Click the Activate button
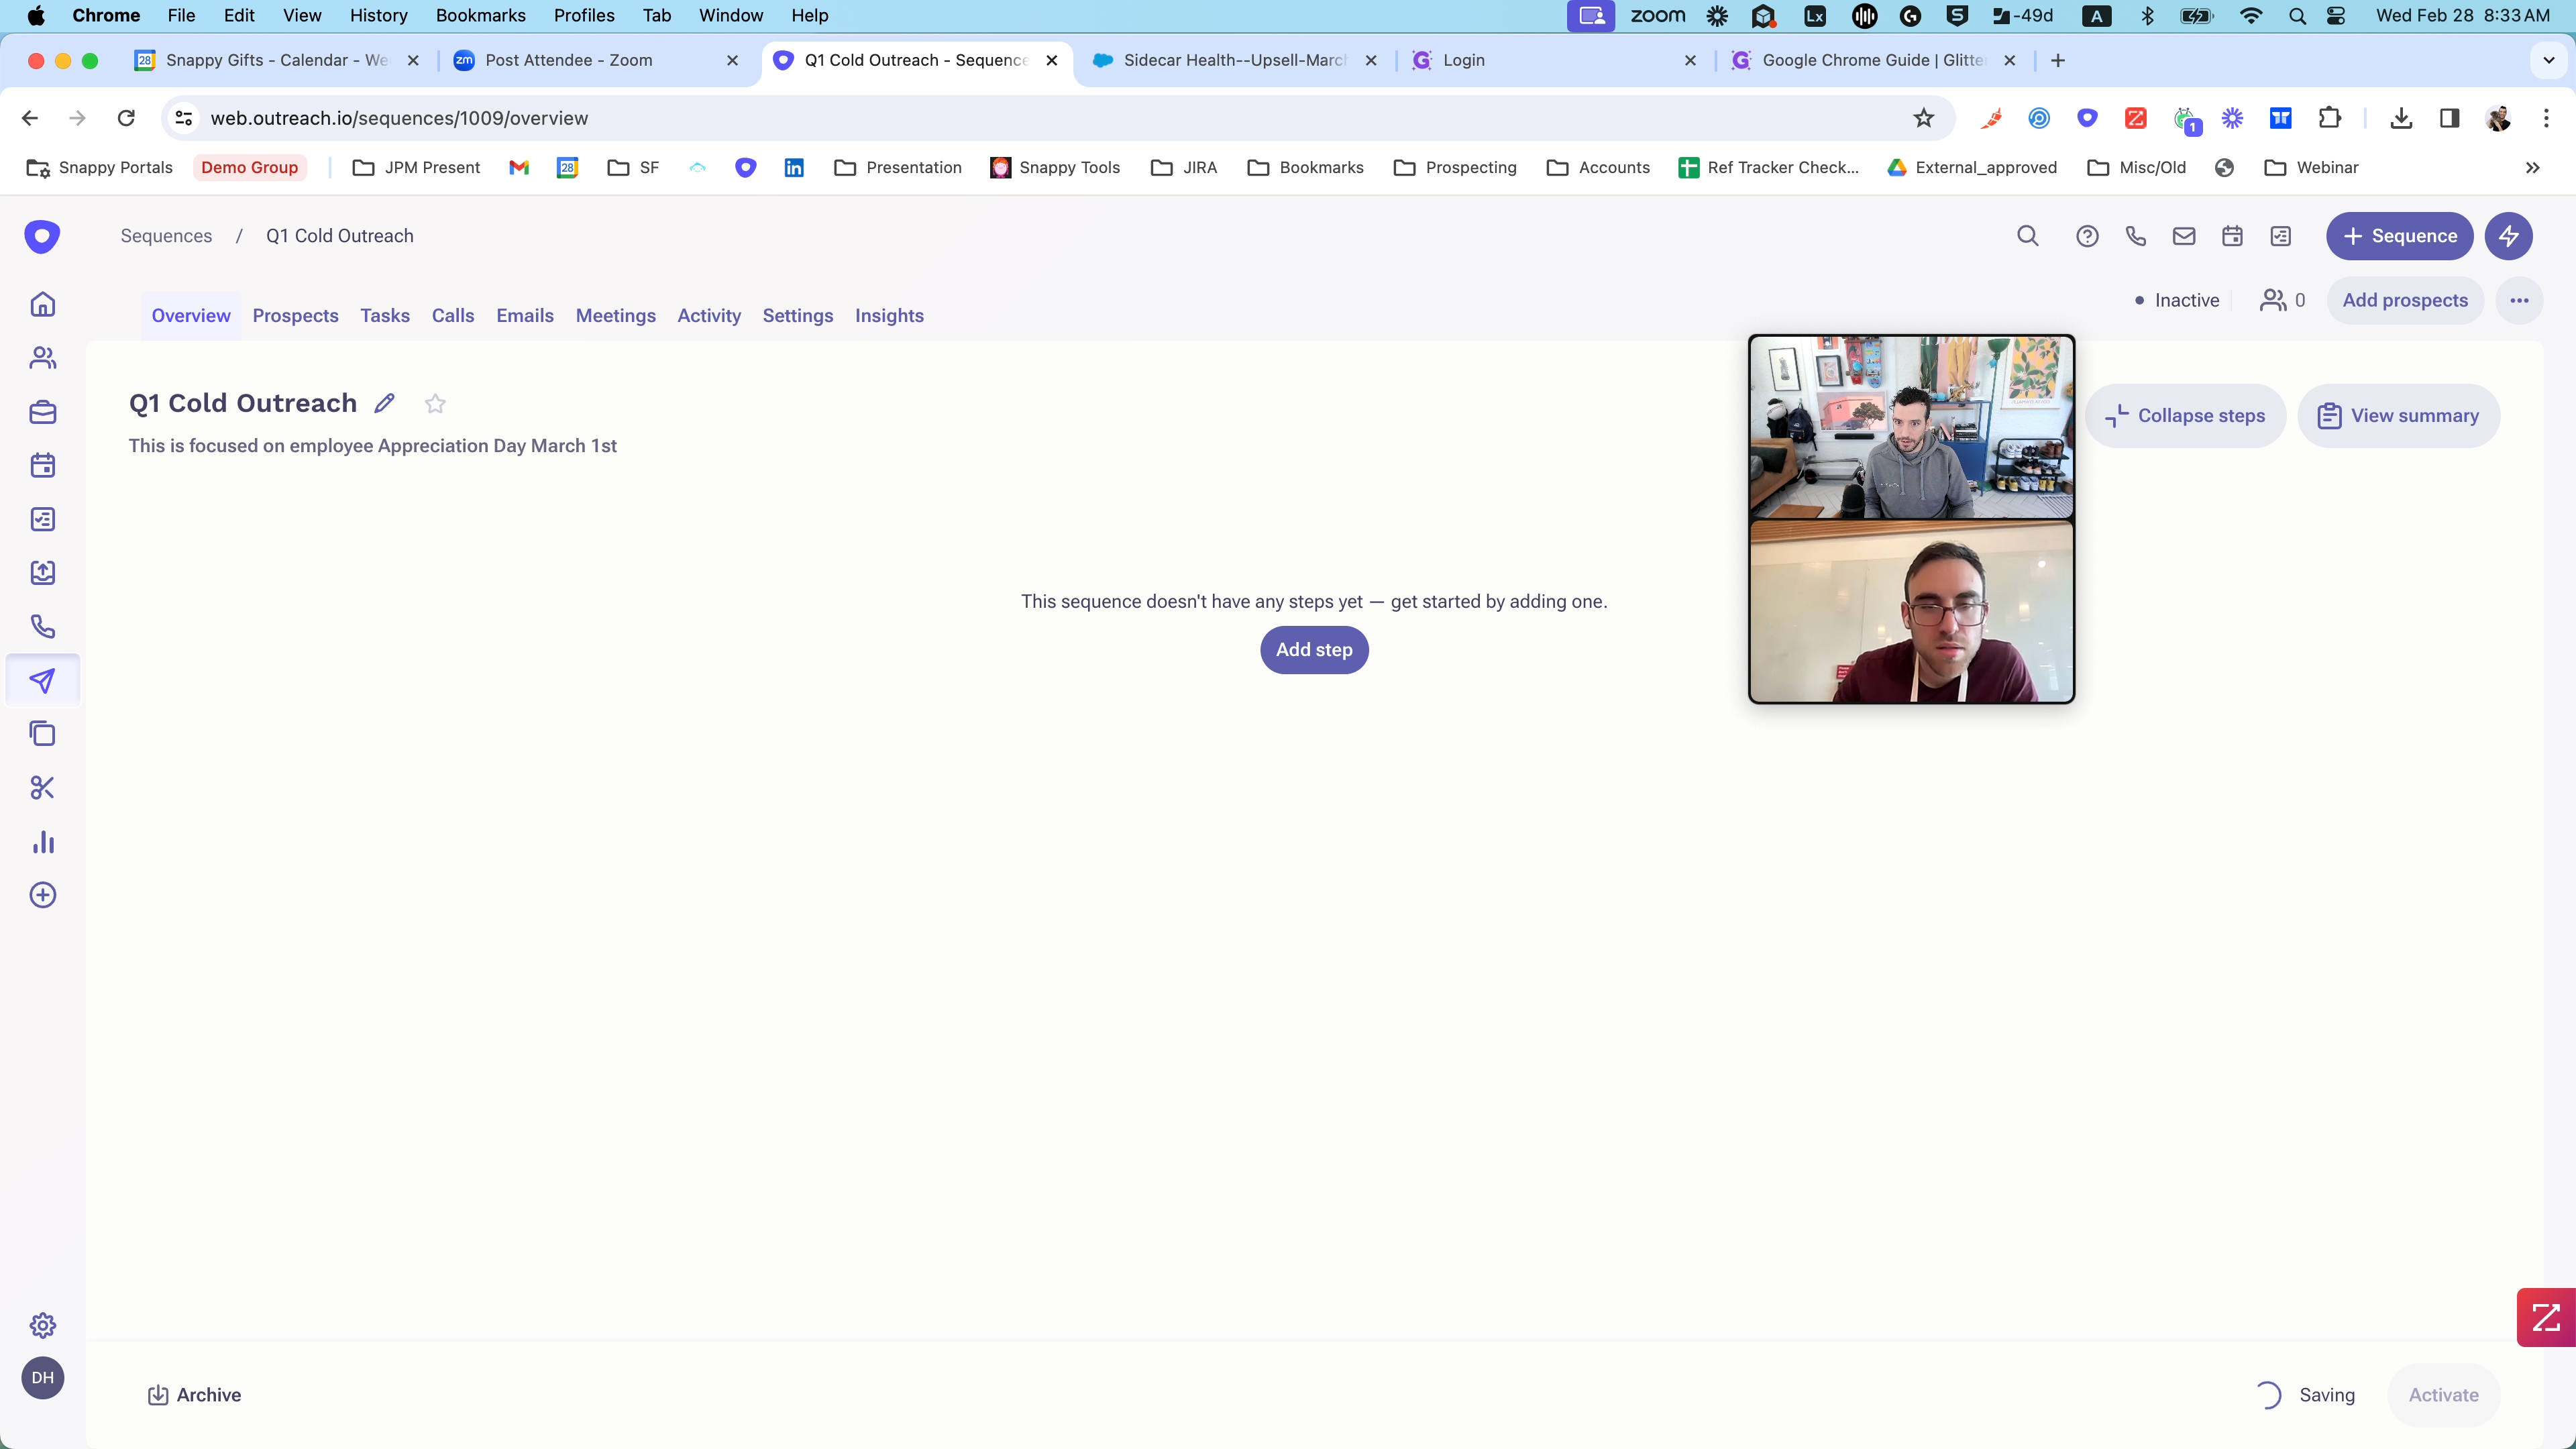This screenshot has width=2576, height=1449. pos(2443,1395)
